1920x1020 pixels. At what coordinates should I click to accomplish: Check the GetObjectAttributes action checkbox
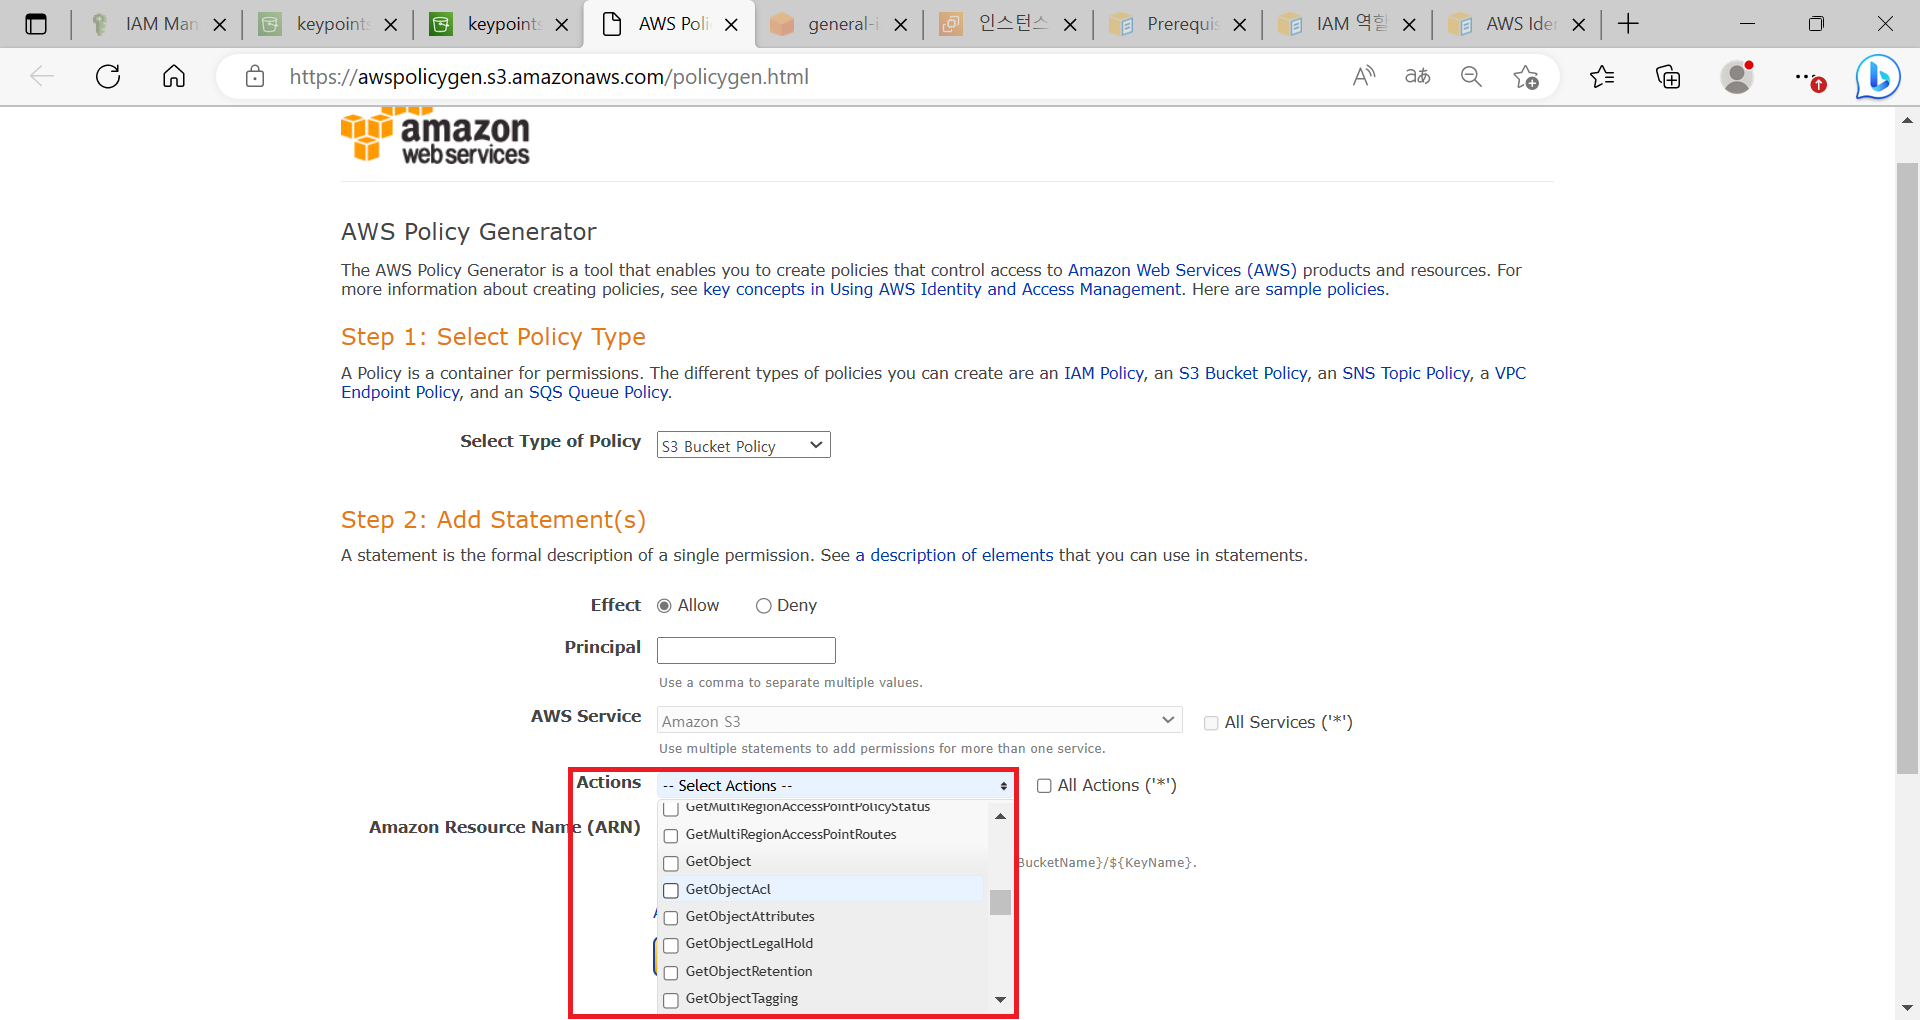click(x=671, y=918)
